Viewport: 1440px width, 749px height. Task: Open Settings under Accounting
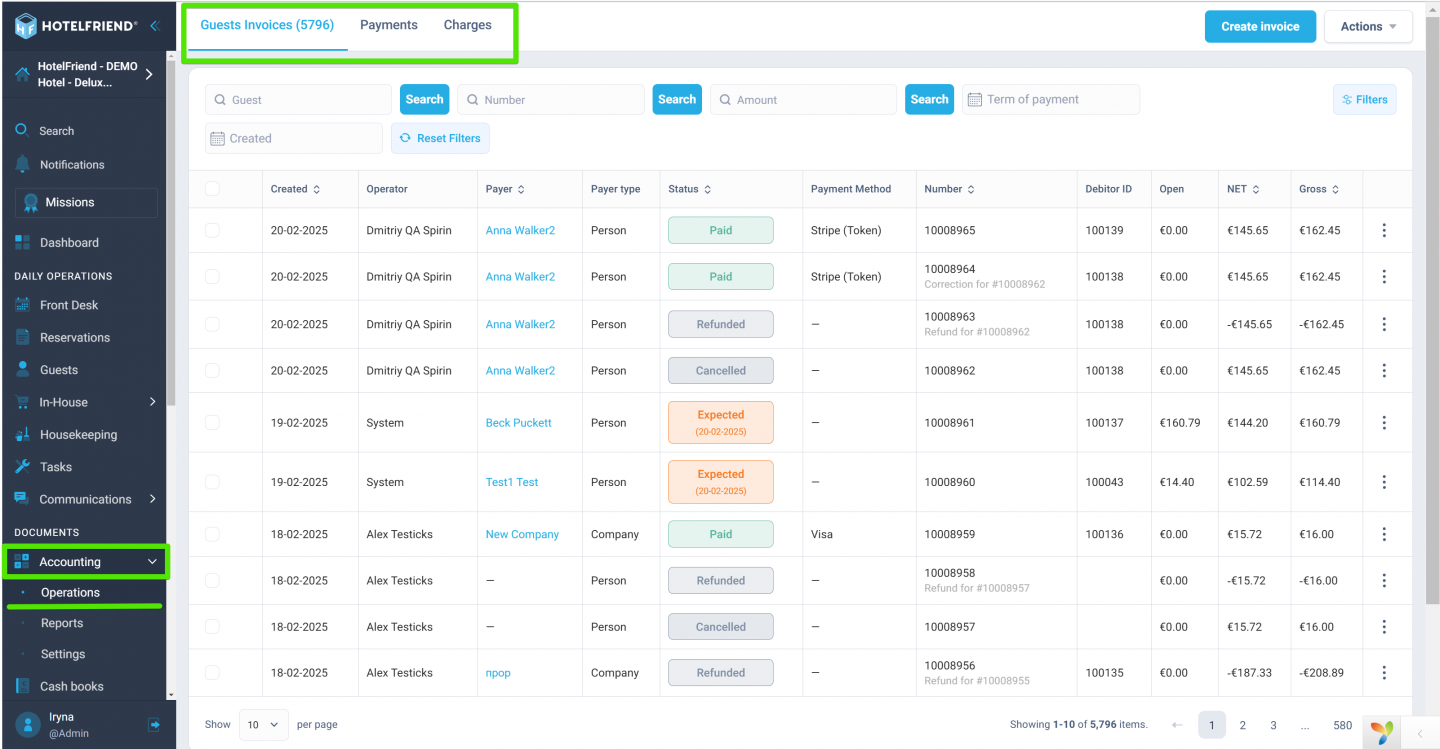63,655
